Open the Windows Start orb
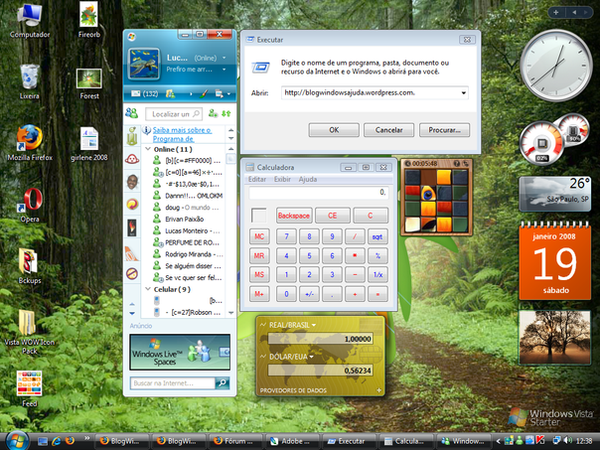This screenshot has width=600, height=450. tap(17, 440)
